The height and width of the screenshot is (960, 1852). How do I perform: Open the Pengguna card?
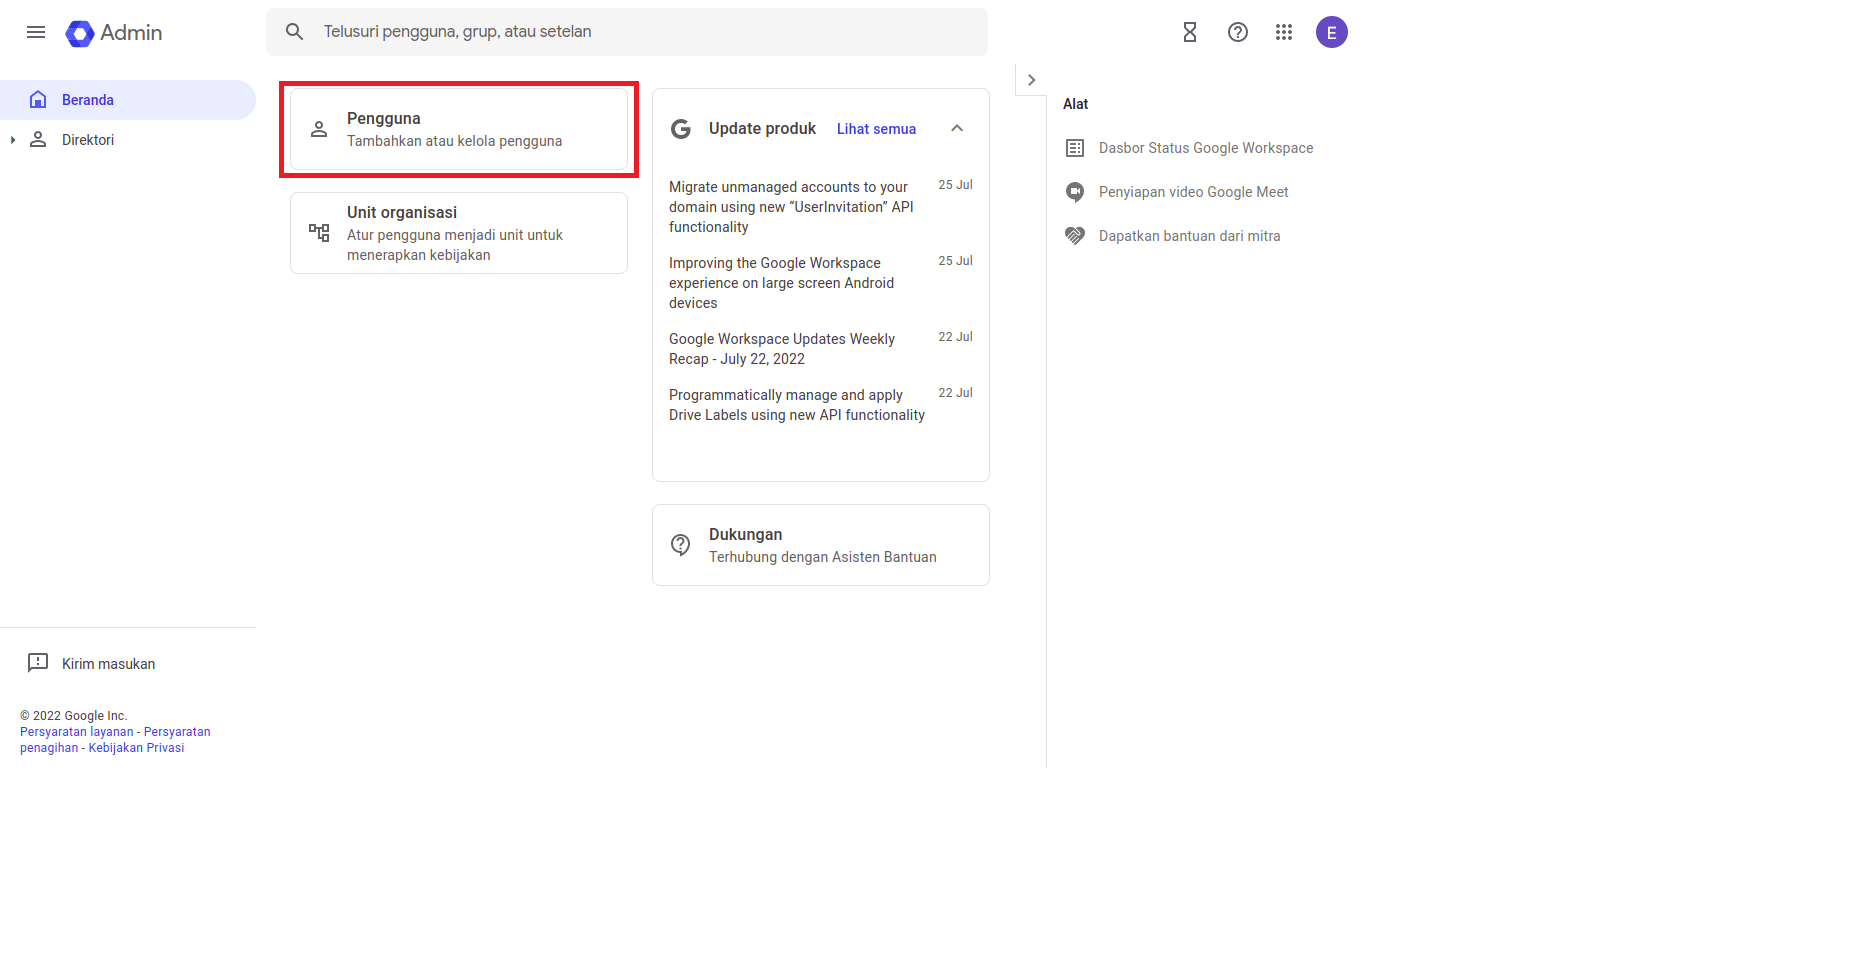point(459,129)
